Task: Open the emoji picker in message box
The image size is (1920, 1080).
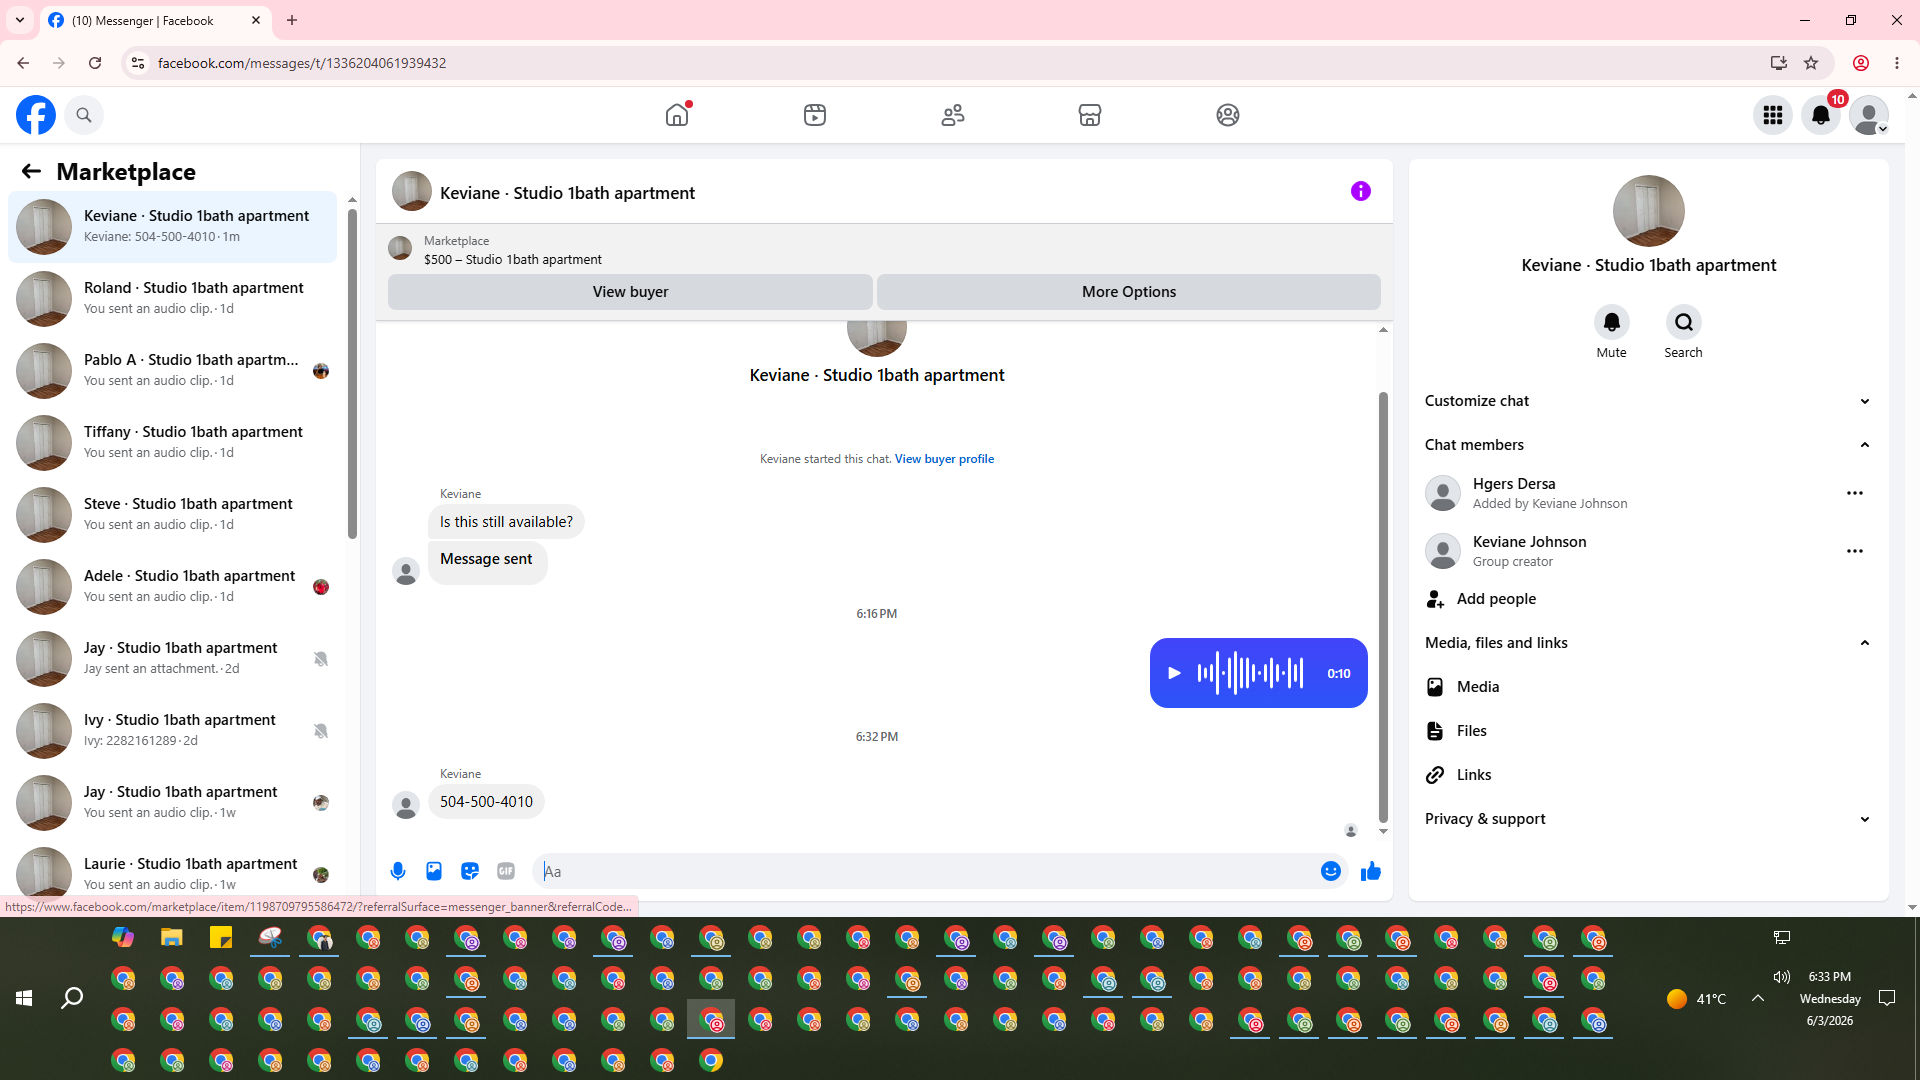Action: click(x=1331, y=871)
